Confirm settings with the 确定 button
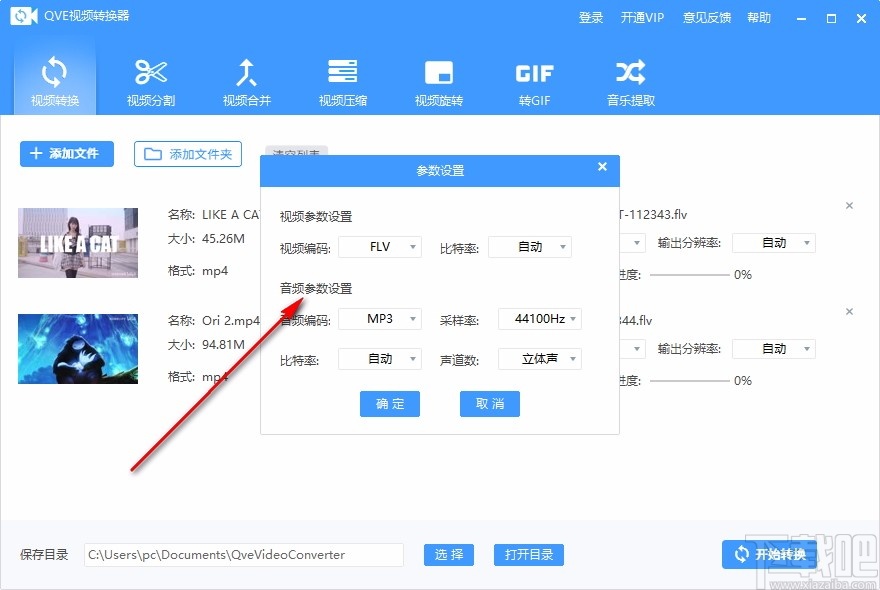Image resolution: width=880 pixels, height=590 pixels. (x=389, y=404)
